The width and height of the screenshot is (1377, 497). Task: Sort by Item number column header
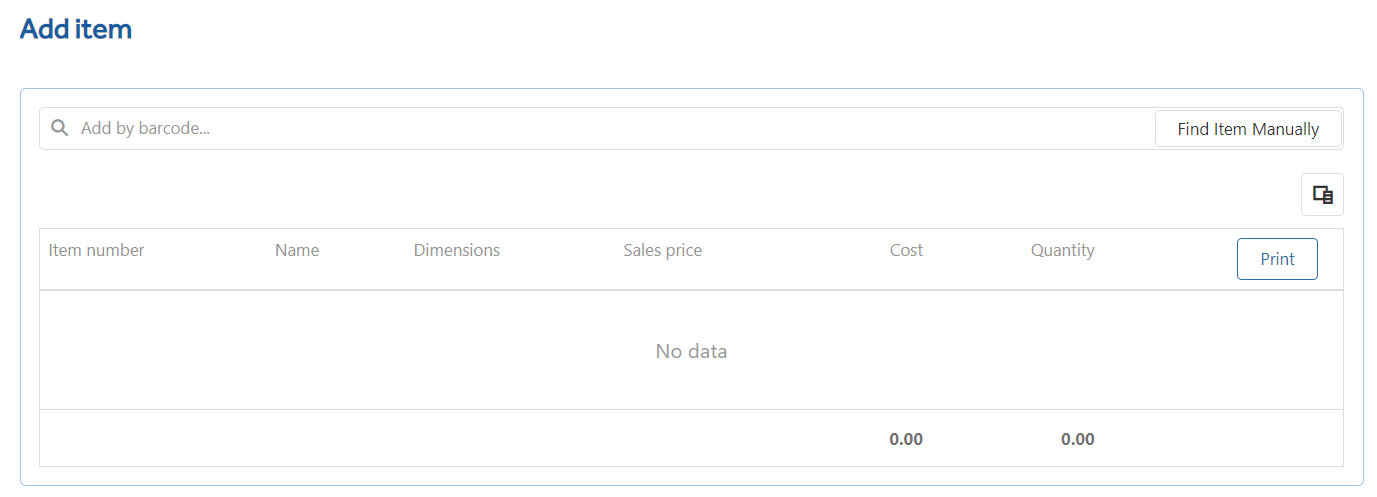(x=96, y=250)
